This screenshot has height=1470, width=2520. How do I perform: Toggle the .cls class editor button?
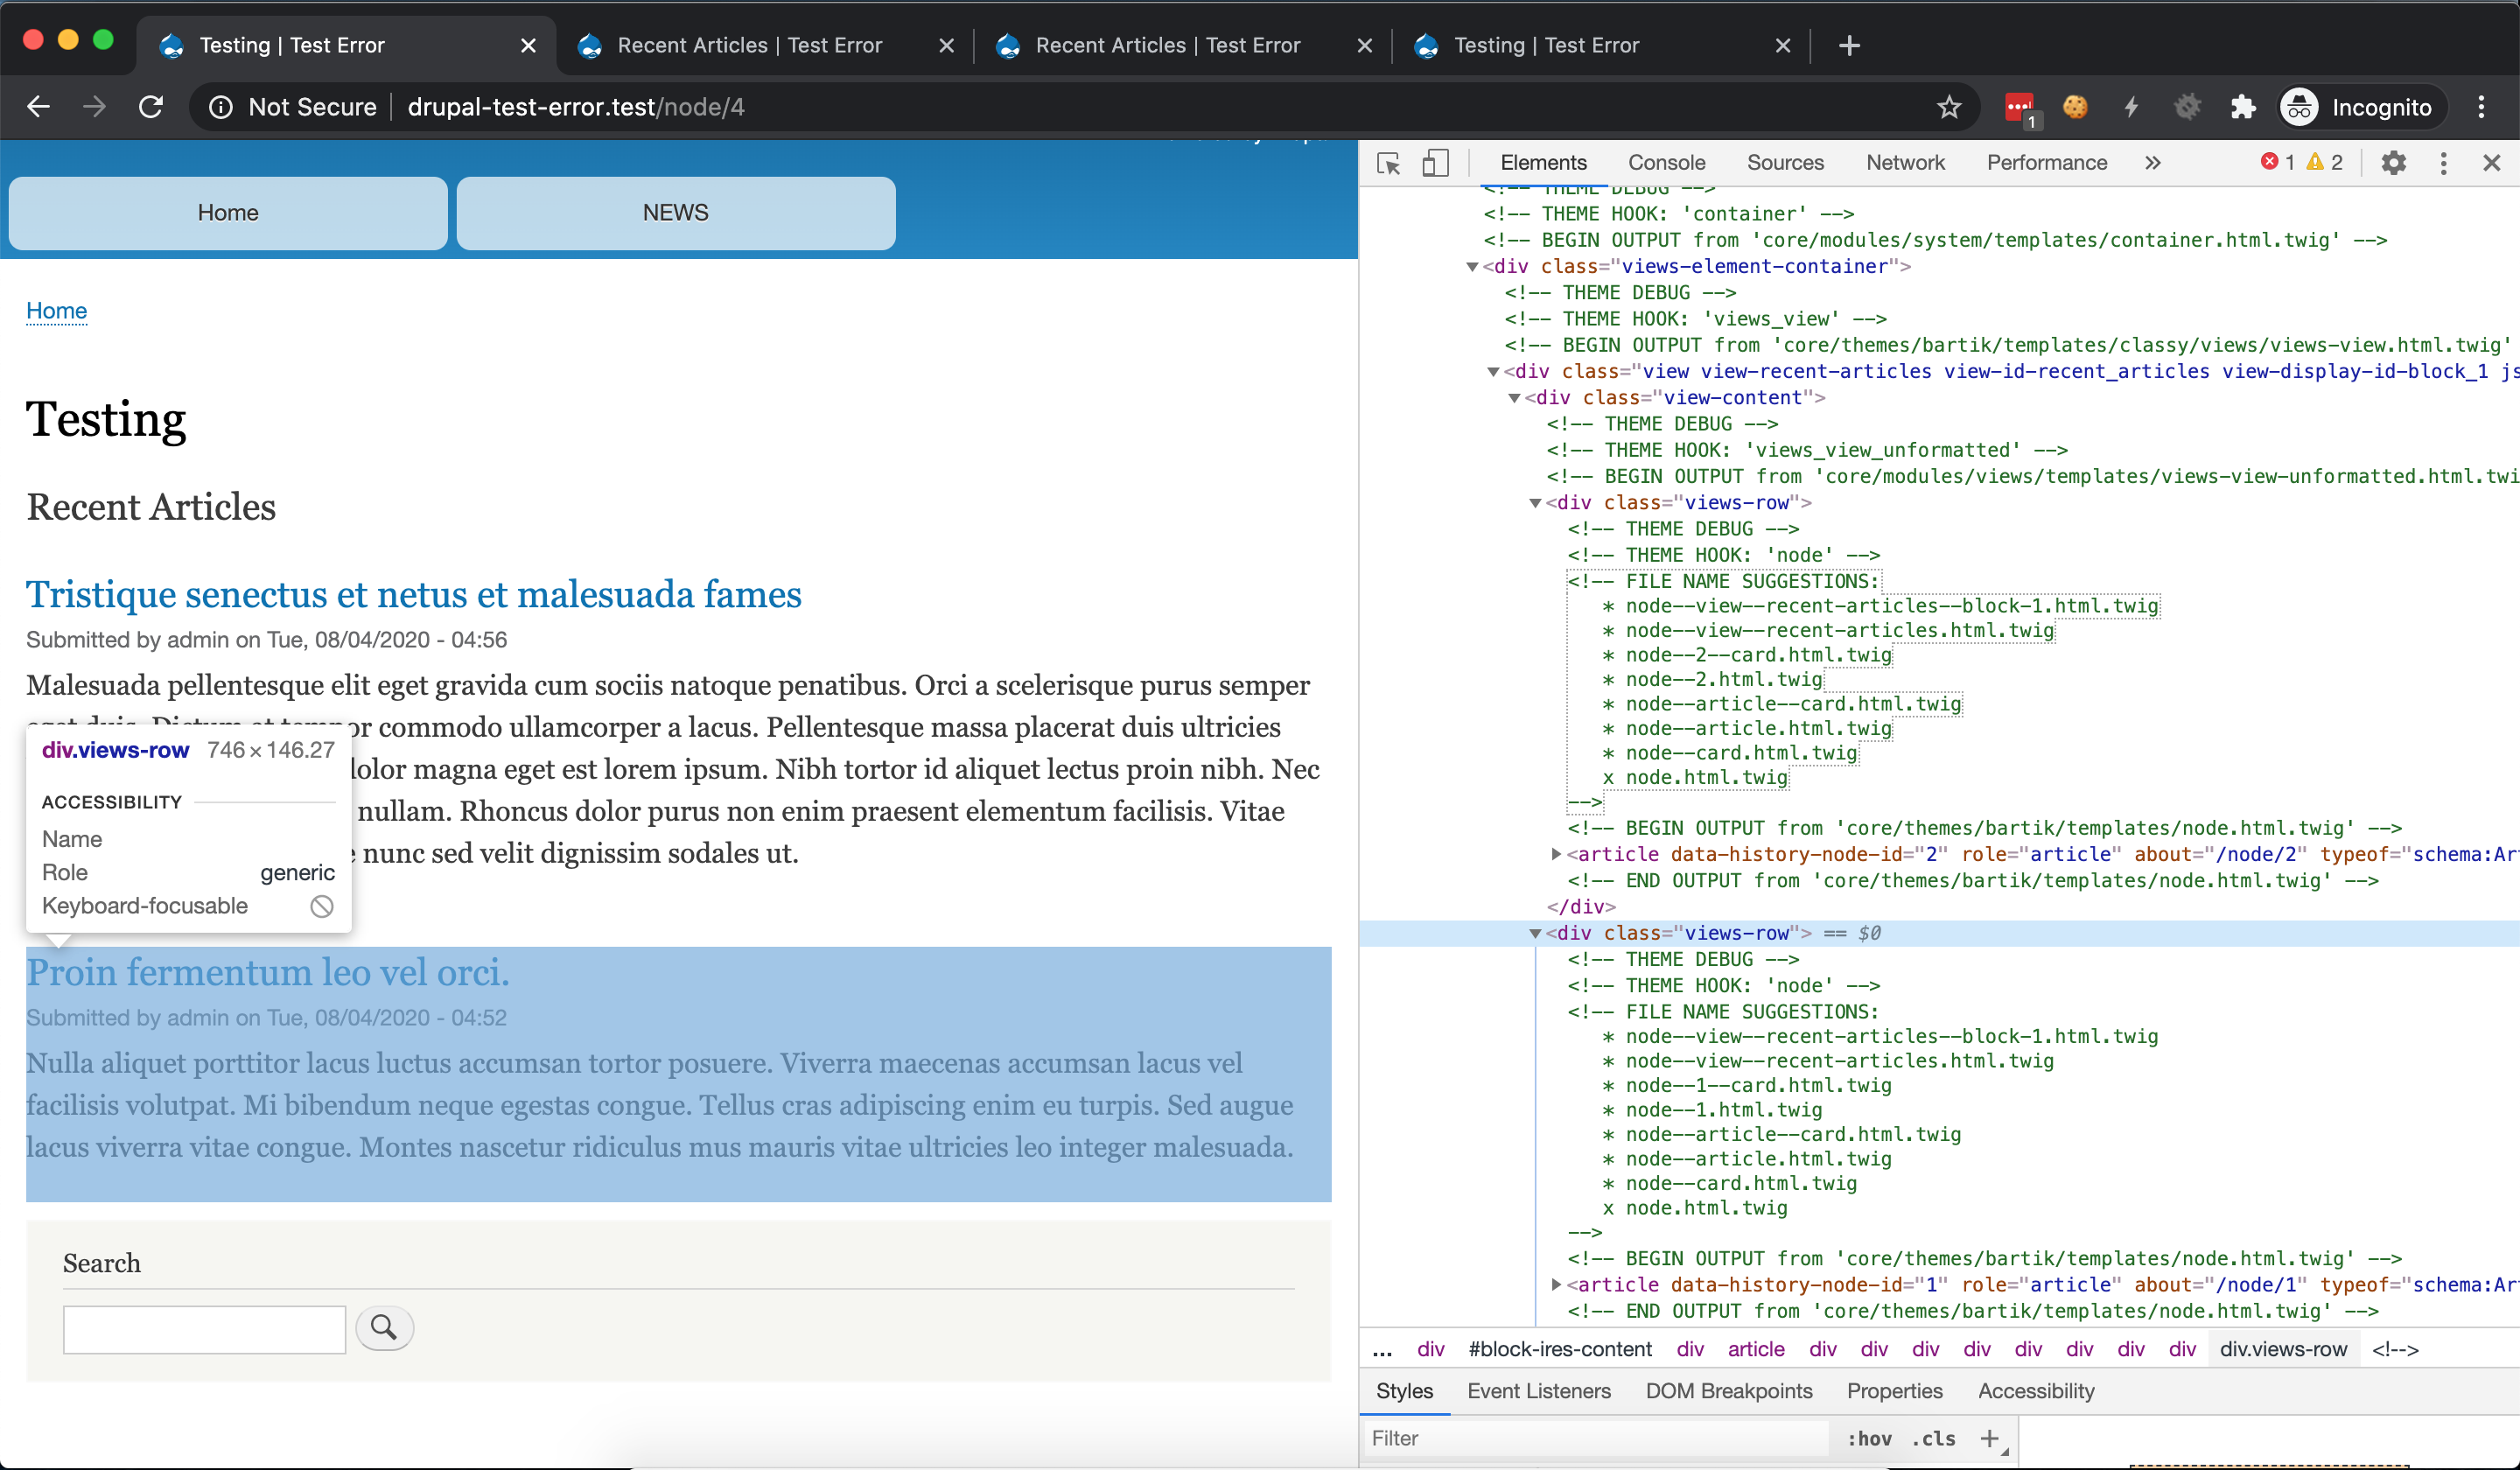(x=1933, y=1438)
